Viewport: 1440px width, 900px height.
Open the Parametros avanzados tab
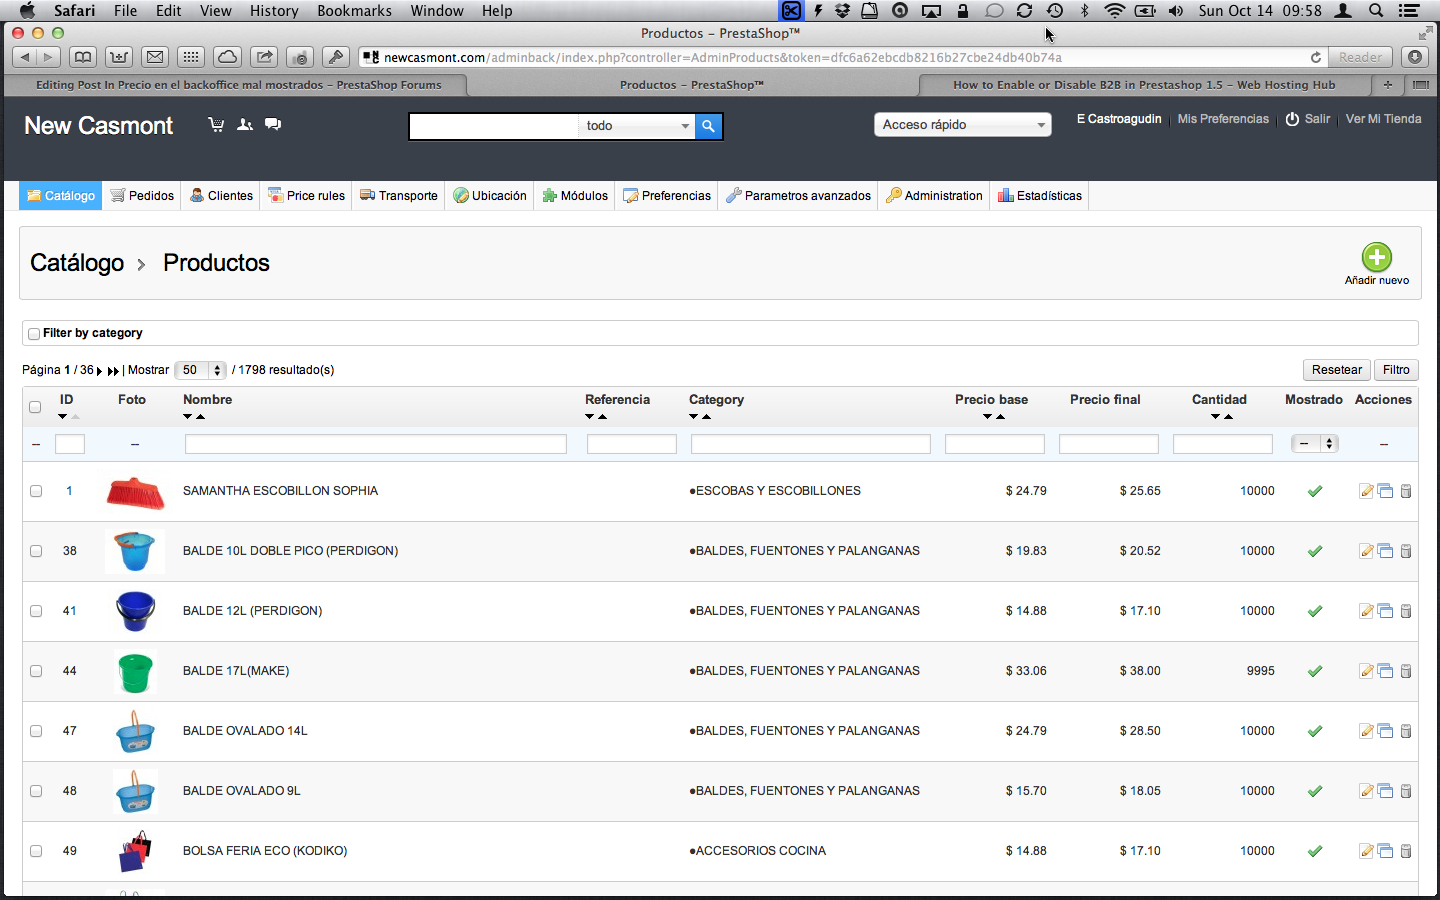point(798,196)
